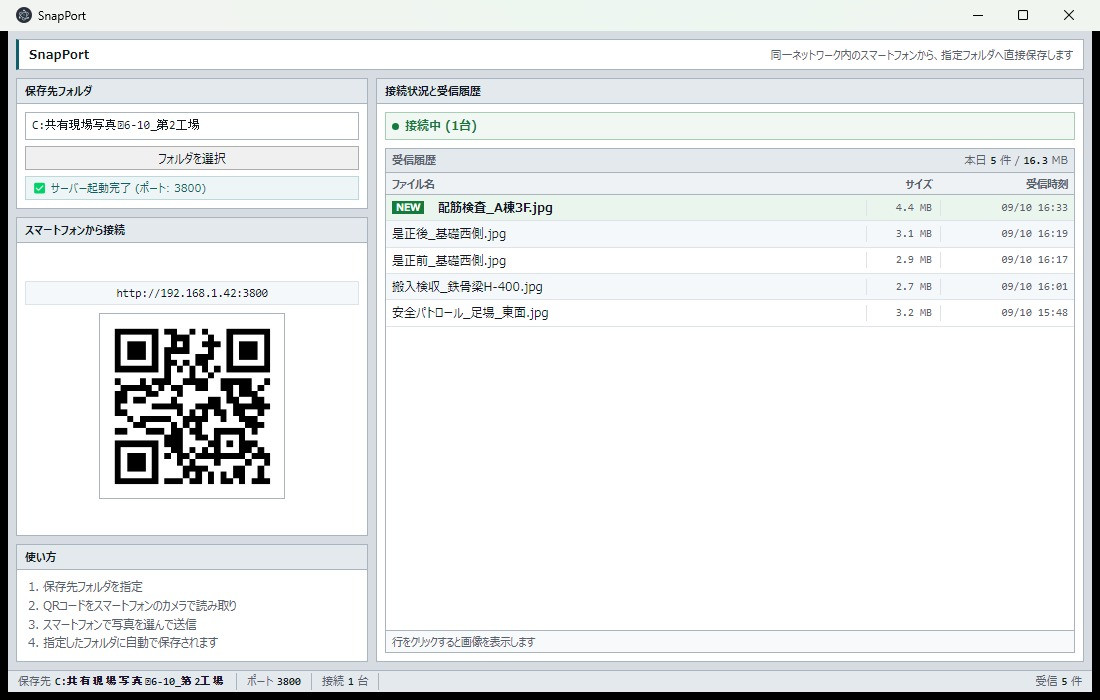Click step 2 about QRコード scanning

click(x=133, y=605)
